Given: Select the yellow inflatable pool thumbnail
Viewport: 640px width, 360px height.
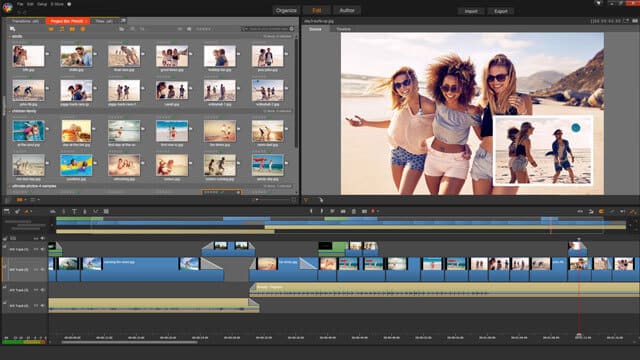Looking at the screenshot, I should 76,165.
